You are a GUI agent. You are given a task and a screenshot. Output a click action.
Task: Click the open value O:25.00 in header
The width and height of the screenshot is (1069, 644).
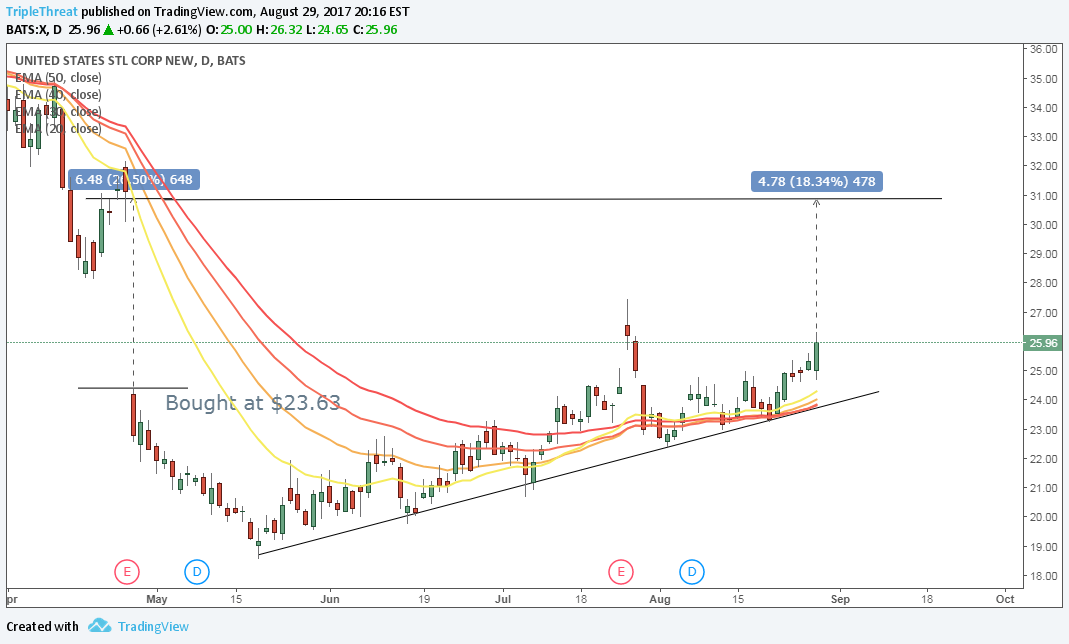point(229,30)
